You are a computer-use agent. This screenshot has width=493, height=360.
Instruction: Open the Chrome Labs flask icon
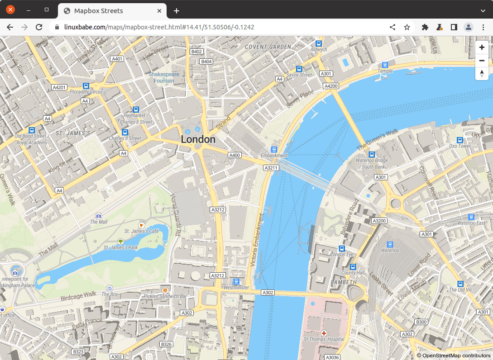click(439, 27)
